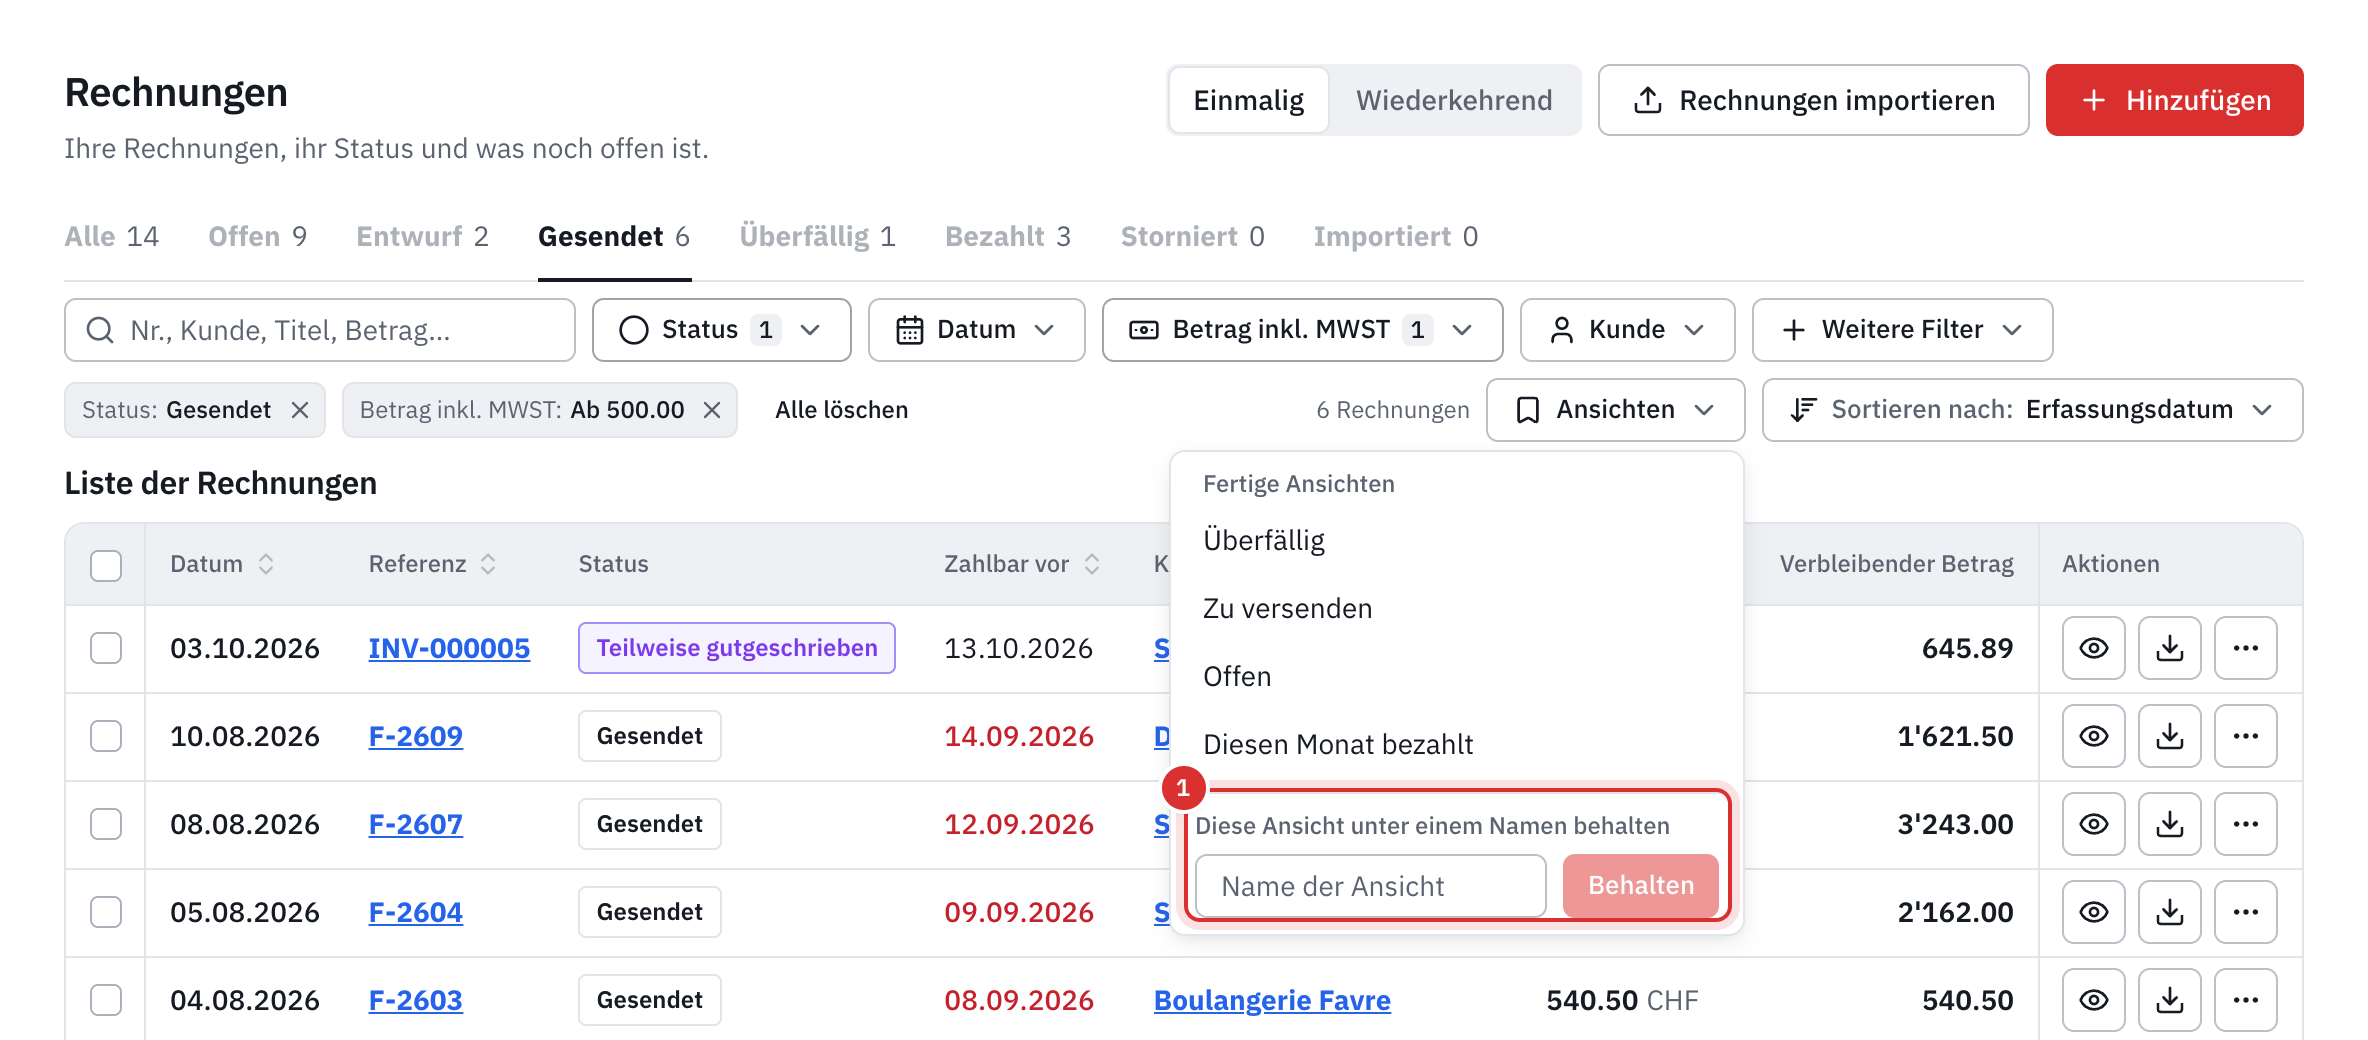Download invoice F-2607
The image size is (2368, 1040).
(2169, 824)
